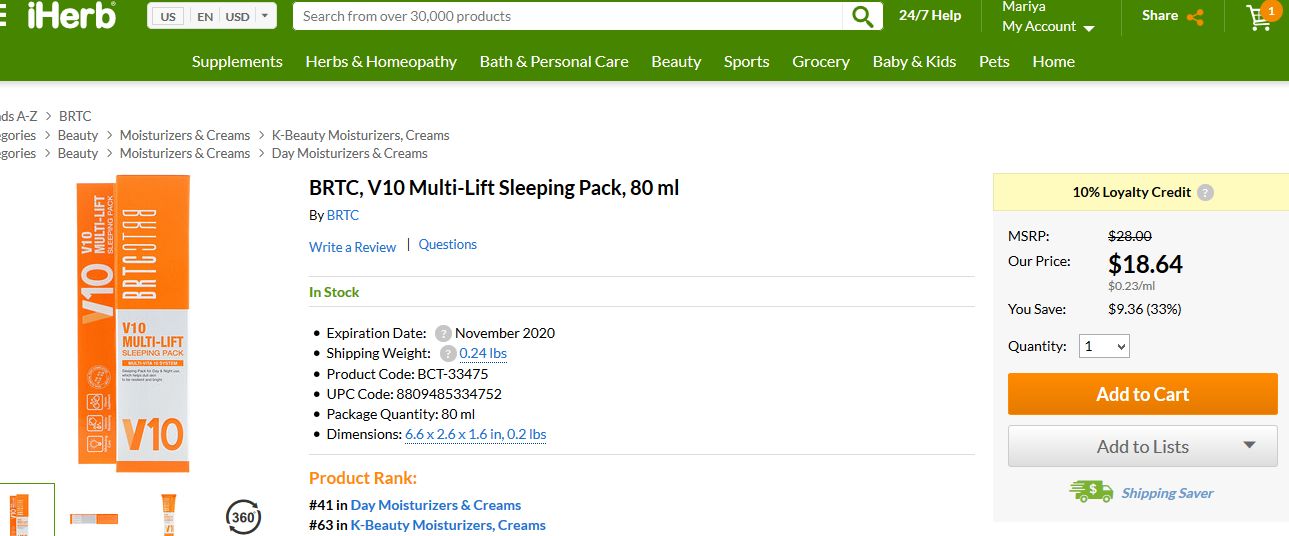Click the Loyalty Credit help question mark

click(1206, 193)
